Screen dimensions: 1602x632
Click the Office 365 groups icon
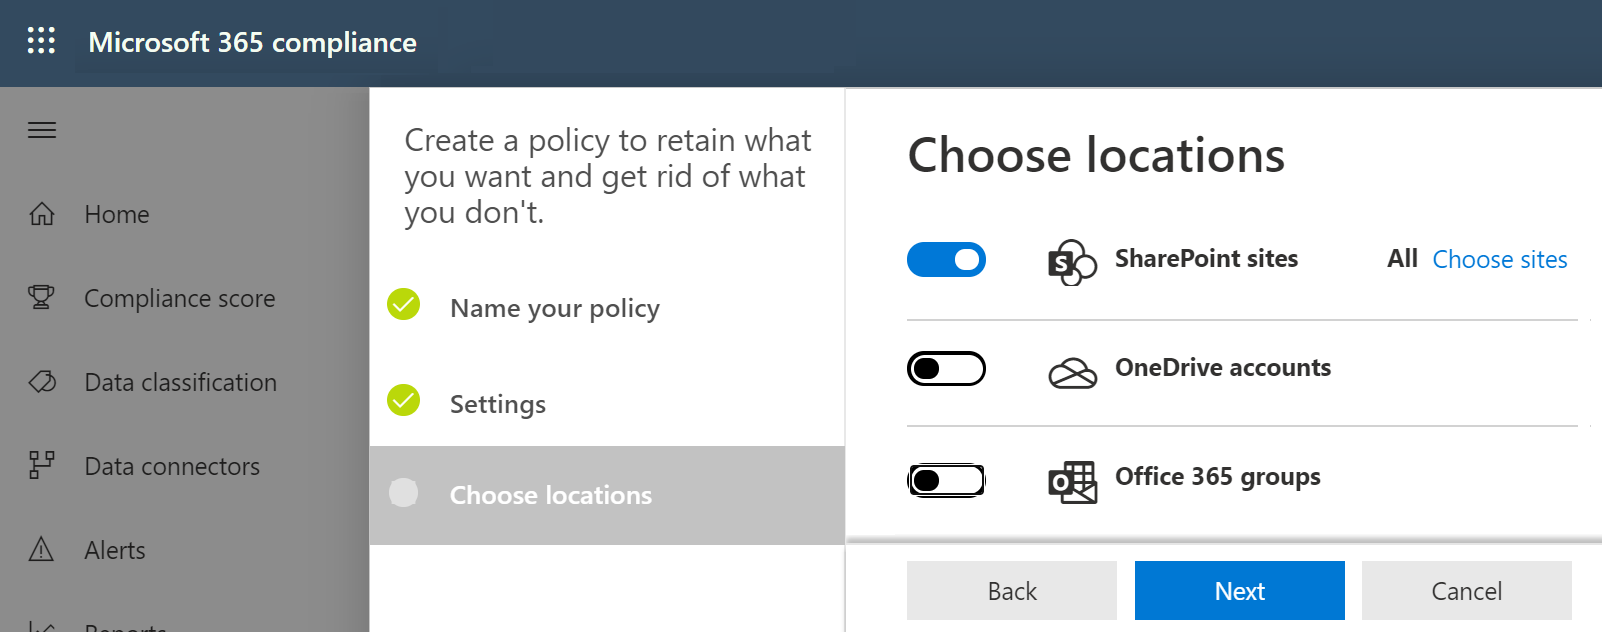tap(1072, 481)
